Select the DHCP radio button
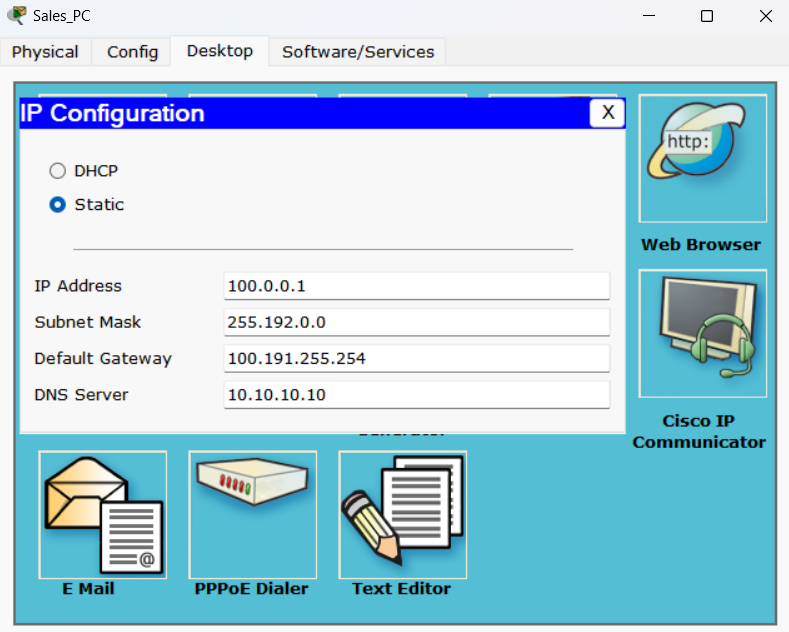 57,171
